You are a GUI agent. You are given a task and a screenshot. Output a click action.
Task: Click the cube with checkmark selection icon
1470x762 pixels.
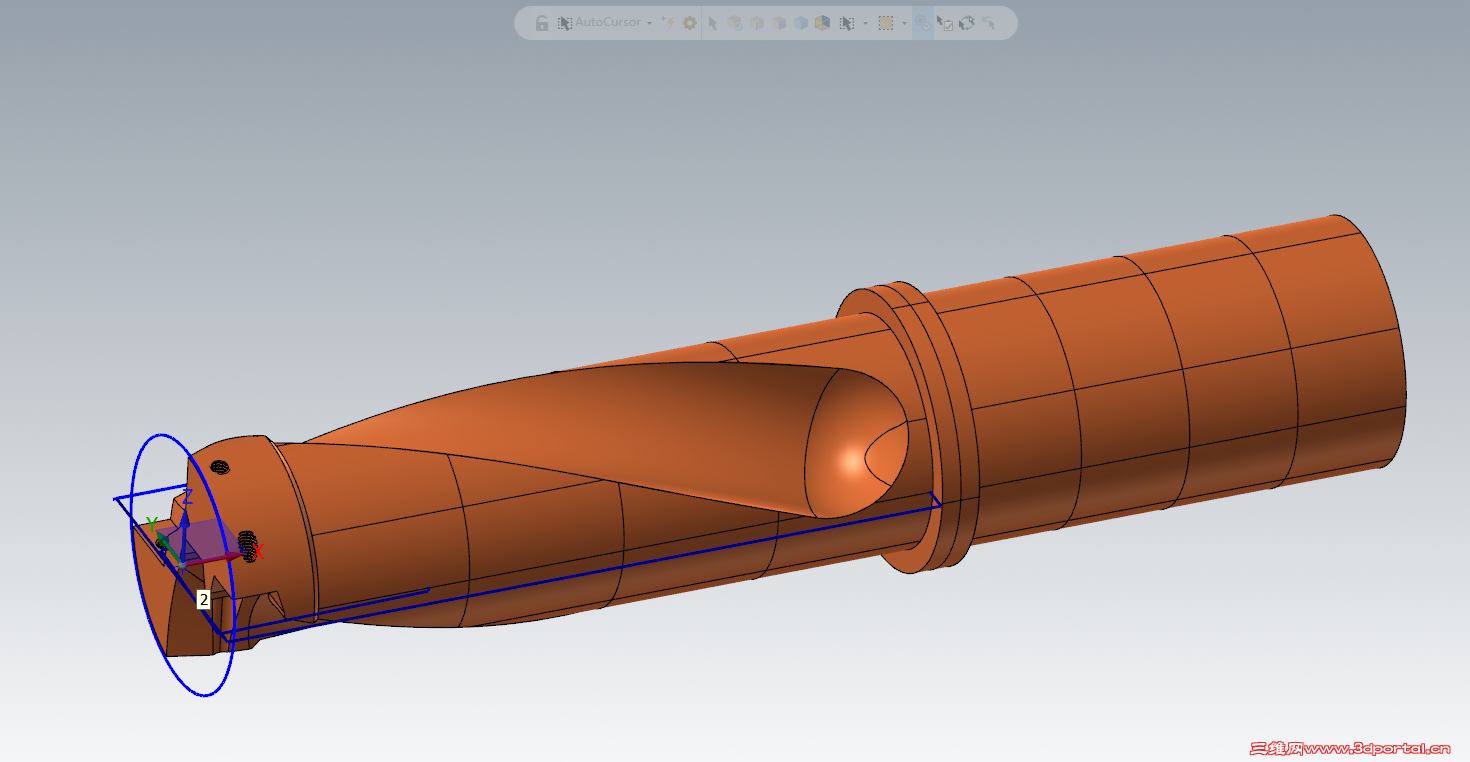click(x=735, y=23)
